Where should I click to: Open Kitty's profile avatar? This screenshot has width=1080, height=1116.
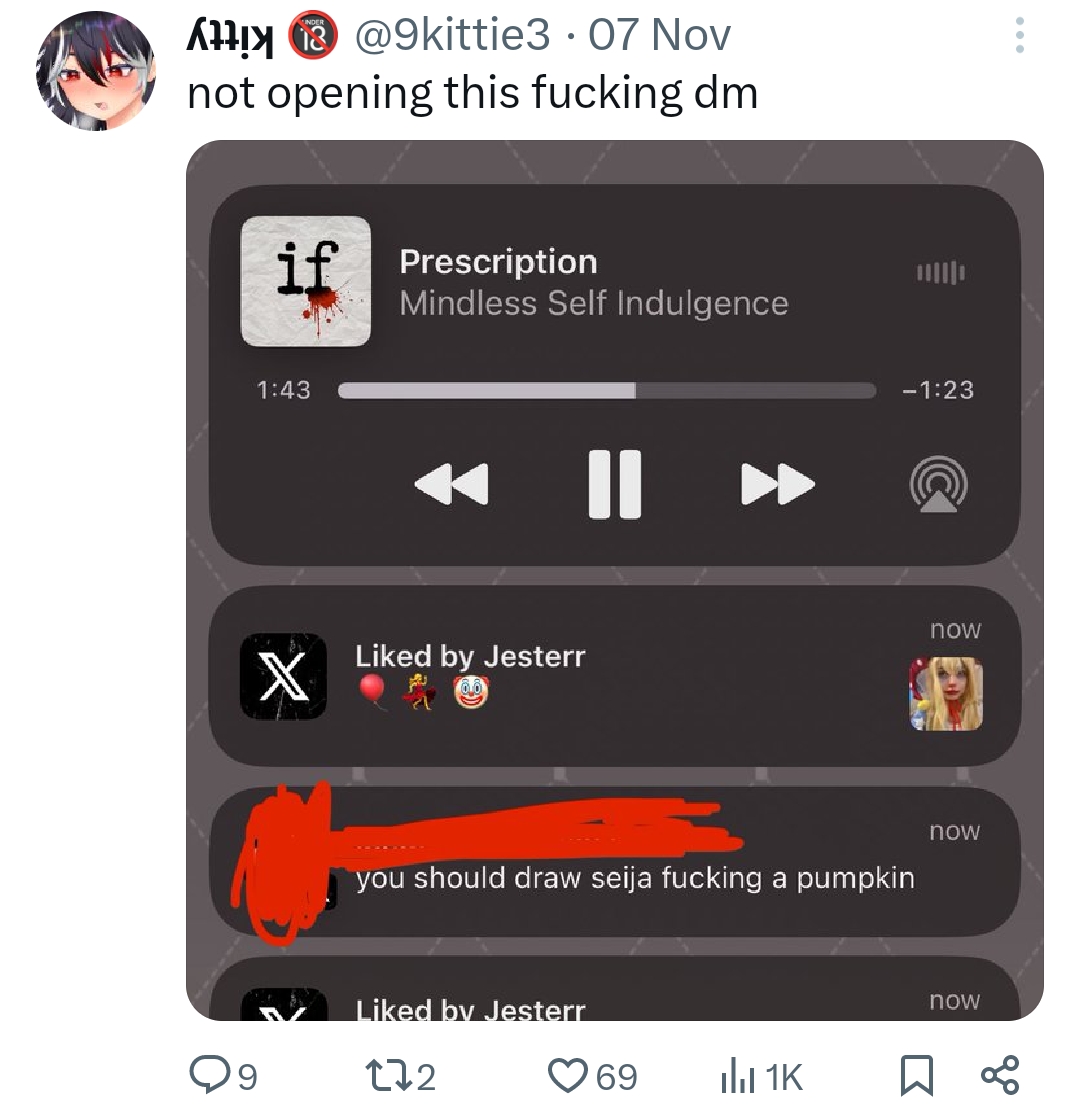click(96, 71)
